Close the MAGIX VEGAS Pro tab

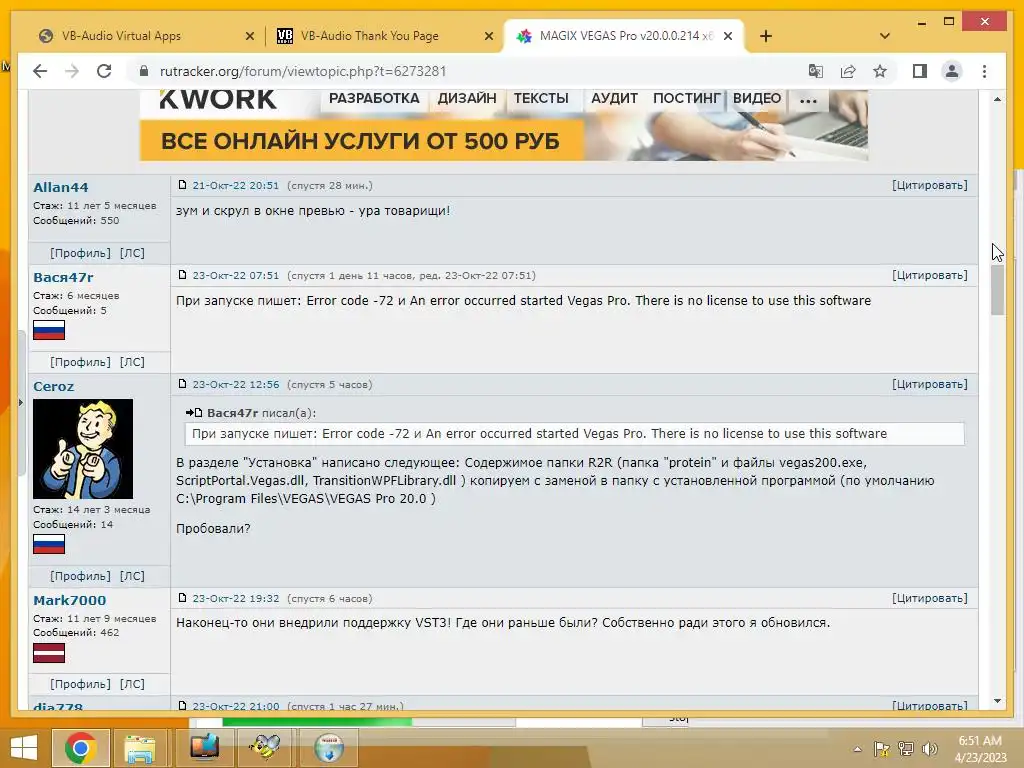coord(728,37)
